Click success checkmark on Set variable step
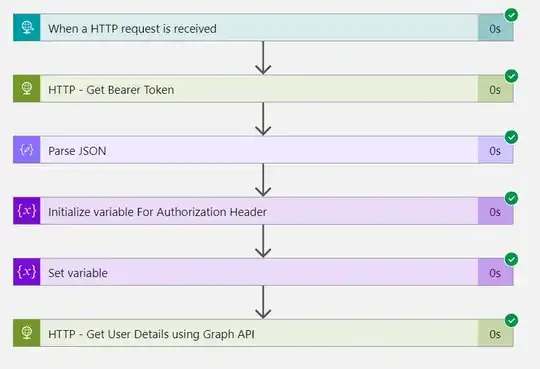 (511, 259)
